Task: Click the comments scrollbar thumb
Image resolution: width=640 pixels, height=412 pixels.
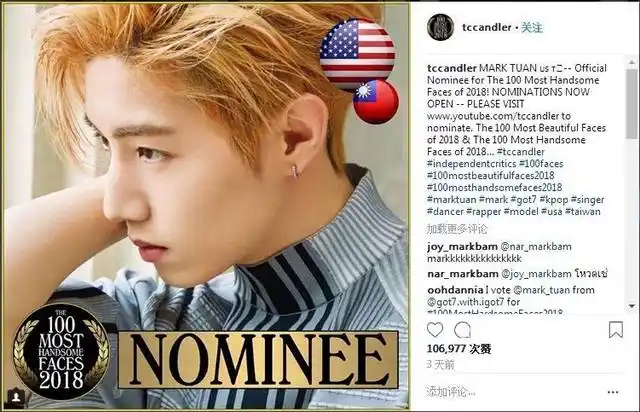Action: [632, 104]
